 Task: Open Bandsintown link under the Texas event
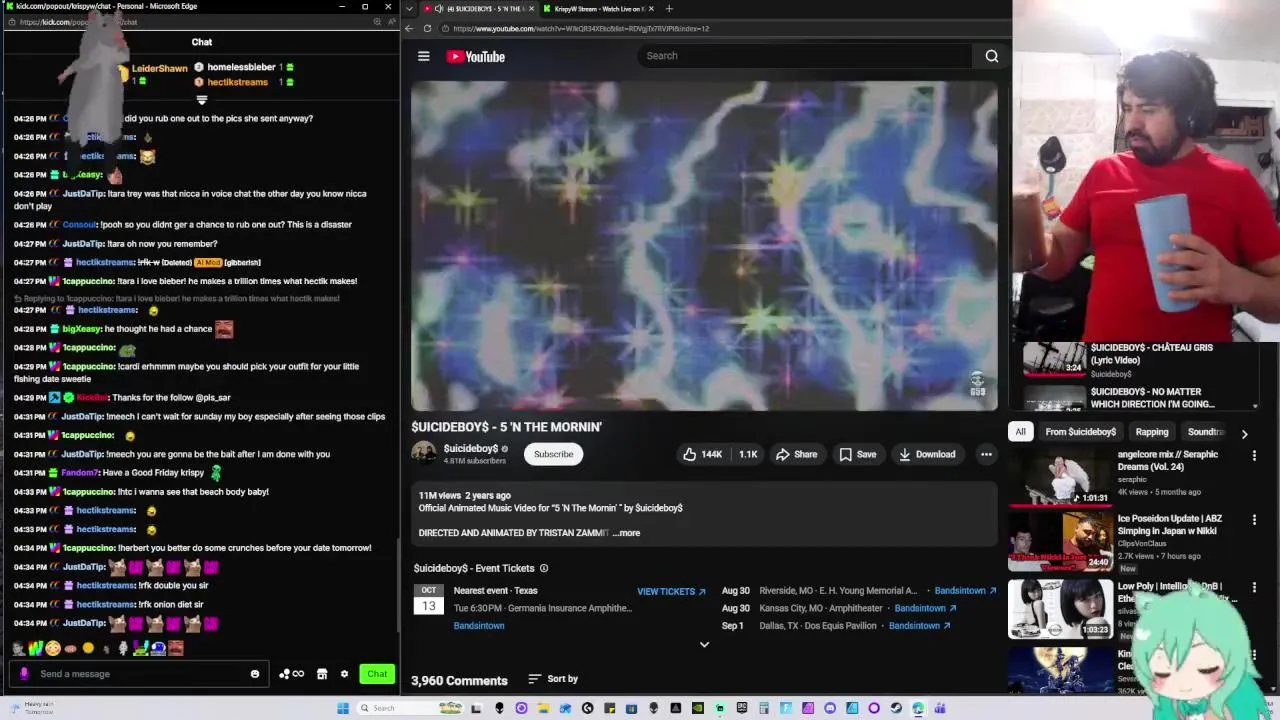pyautogui.click(x=479, y=626)
